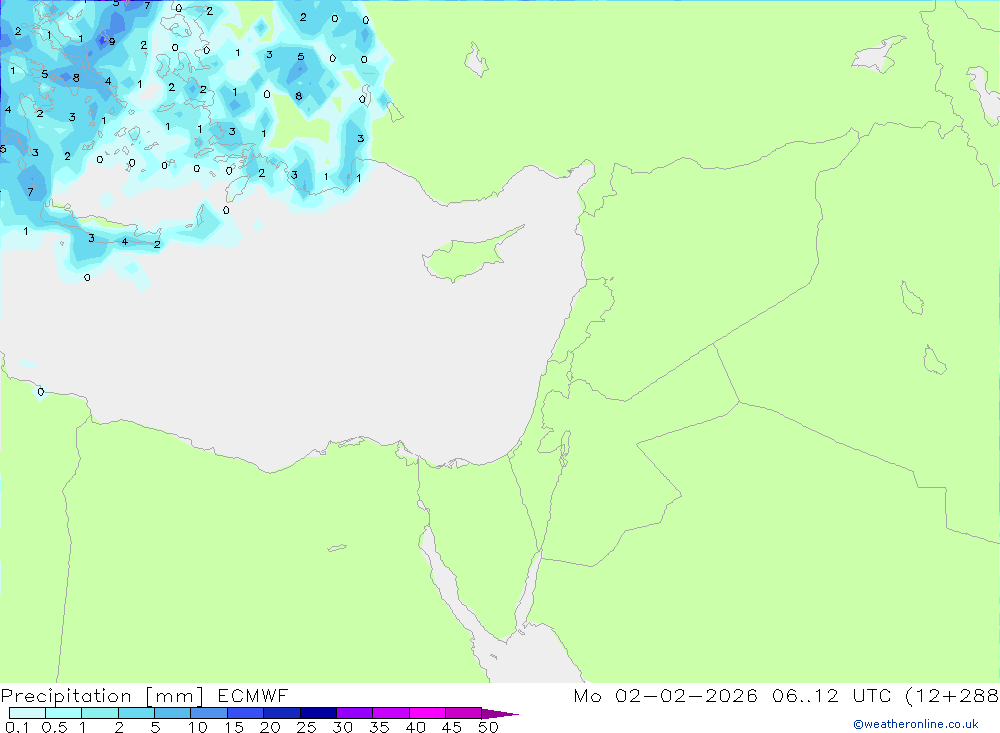1000x733 pixels.
Task: Pick the 0.1–0.5 mm palest cyan swatch
Action: 27,713
